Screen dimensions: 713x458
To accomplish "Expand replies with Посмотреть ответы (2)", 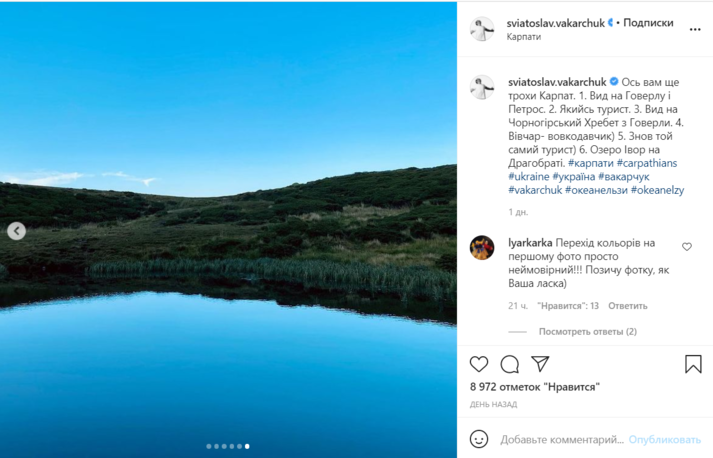I will pyautogui.click(x=587, y=331).
